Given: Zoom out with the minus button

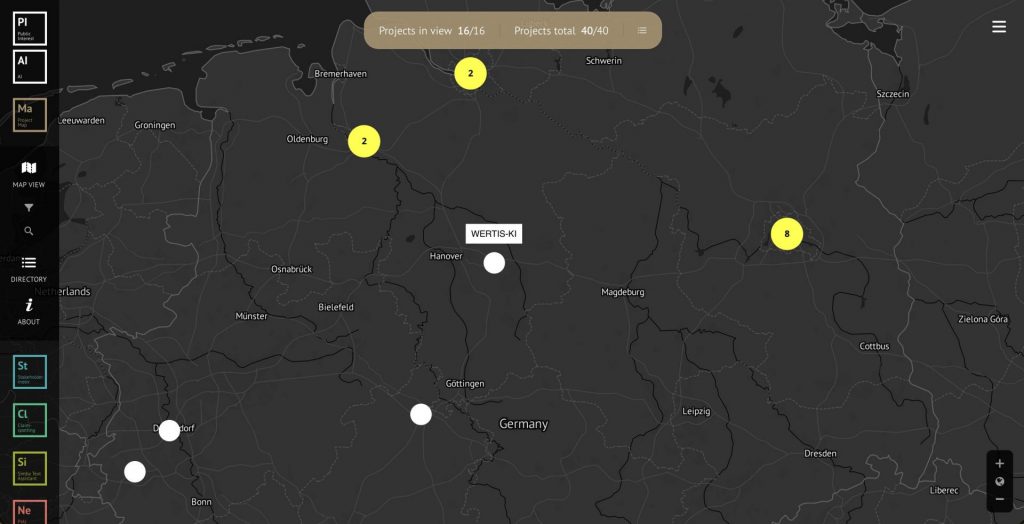Looking at the screenshot, I should point(999,499).
